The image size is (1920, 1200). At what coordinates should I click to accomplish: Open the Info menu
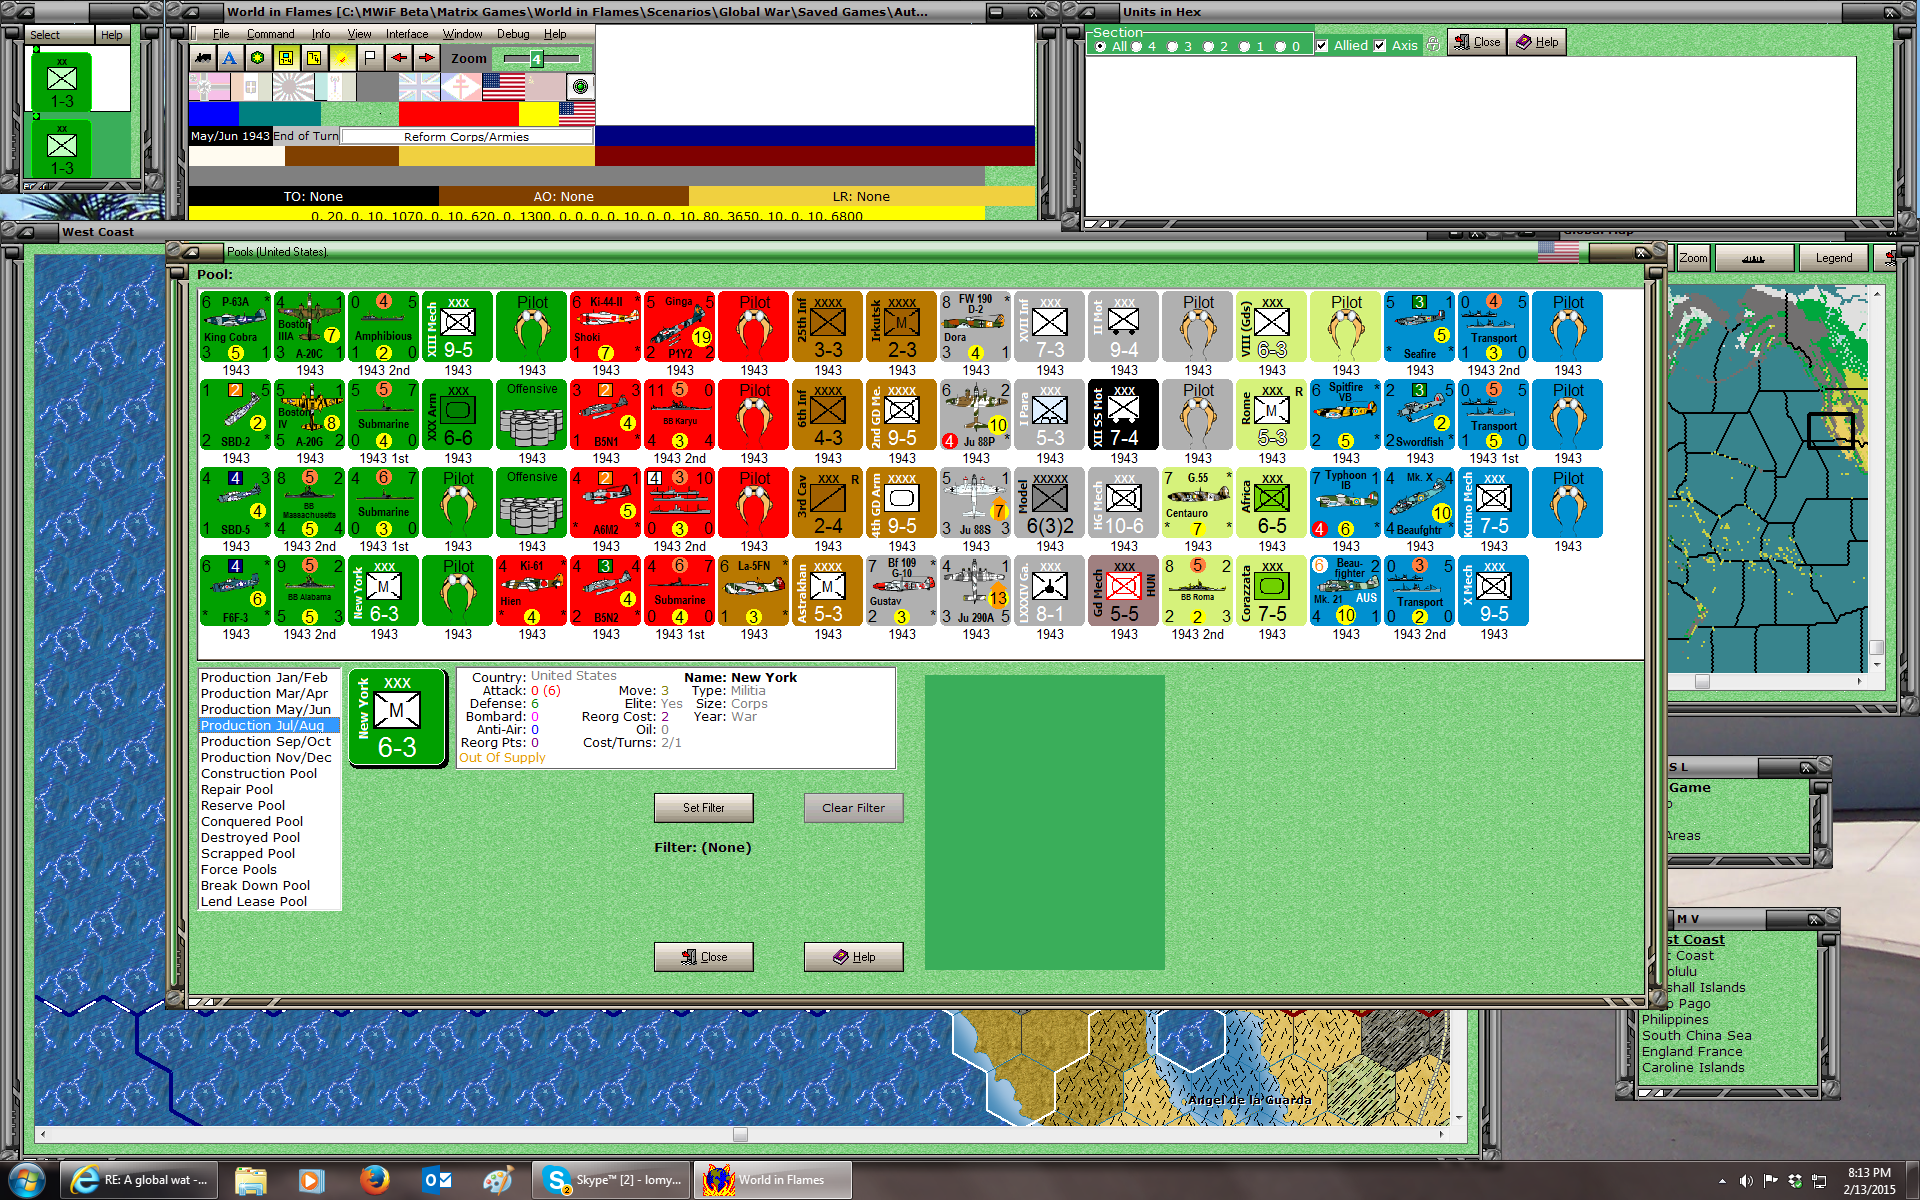click(x=320, y=34)
